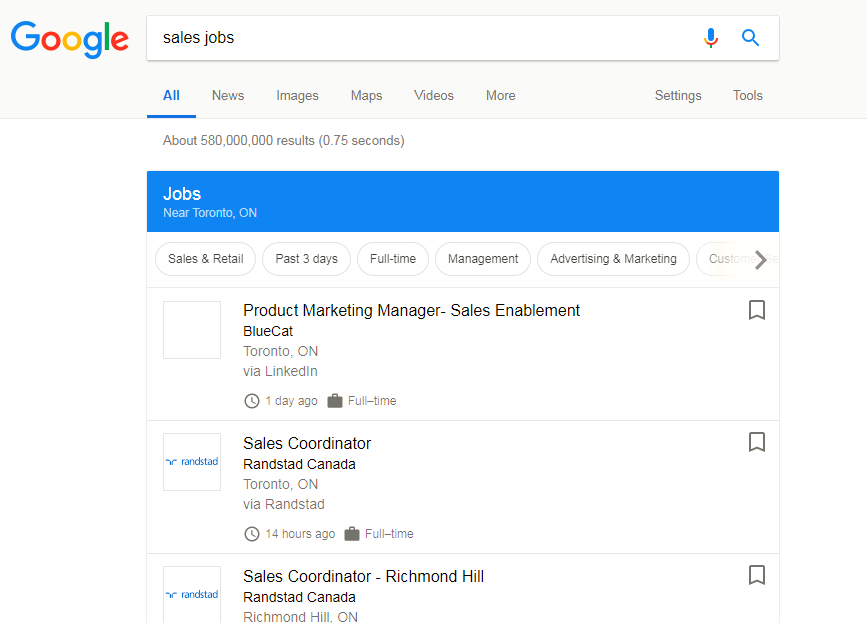The height and width of the screenshot is (623, 867).
Task: Click the blue magnifier search icon
Action: pyautogui.click(x=750, y=38)
